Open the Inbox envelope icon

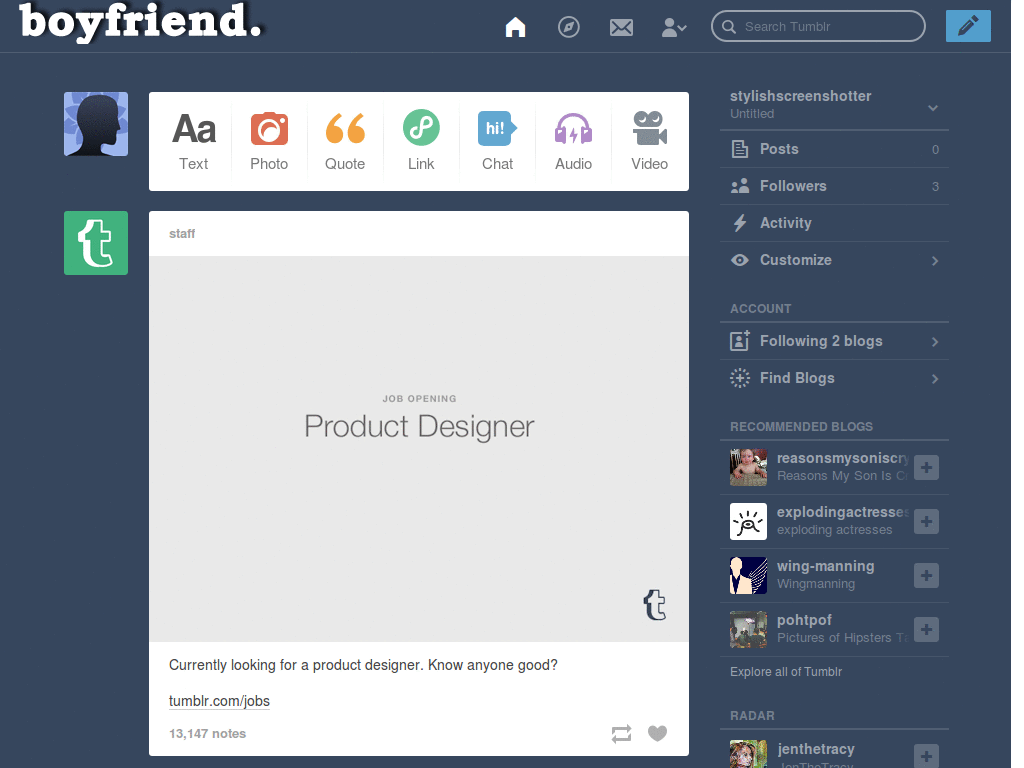pyautogui.click(x=621, y=27)
